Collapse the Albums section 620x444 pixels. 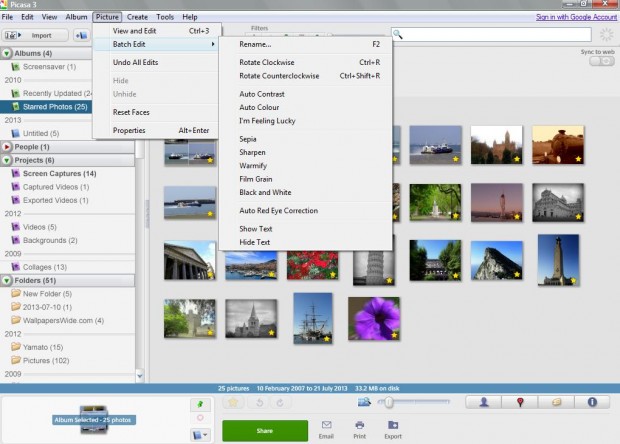click(7, 53)
